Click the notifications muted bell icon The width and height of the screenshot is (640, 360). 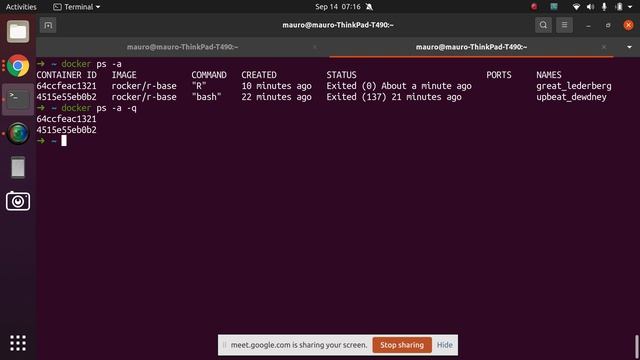[369, 7]
